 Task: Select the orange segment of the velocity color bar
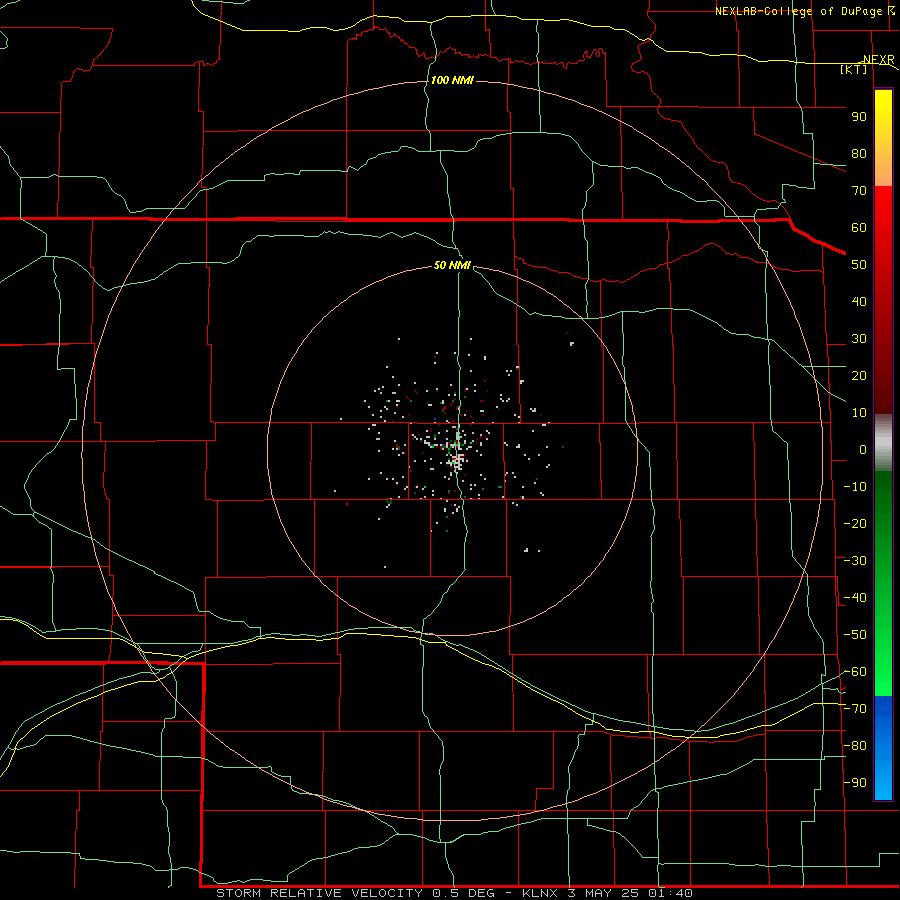tap(883, 169)
